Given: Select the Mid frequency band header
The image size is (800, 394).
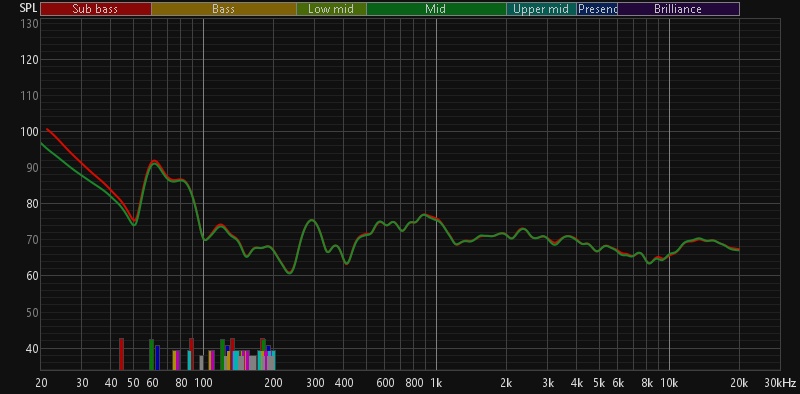Looking at the screenshot, I should click(x=436, y=9).
